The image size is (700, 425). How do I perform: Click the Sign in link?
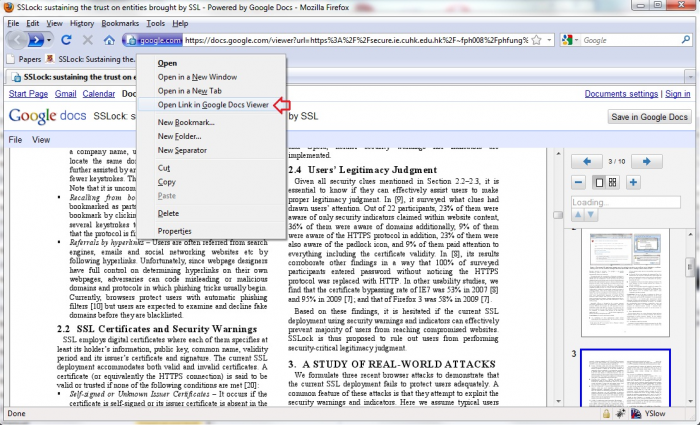(x=678, y=94)
